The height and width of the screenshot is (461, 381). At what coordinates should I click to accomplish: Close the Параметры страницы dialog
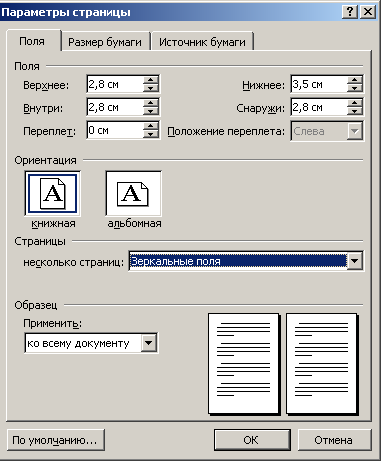coord(368,12)
